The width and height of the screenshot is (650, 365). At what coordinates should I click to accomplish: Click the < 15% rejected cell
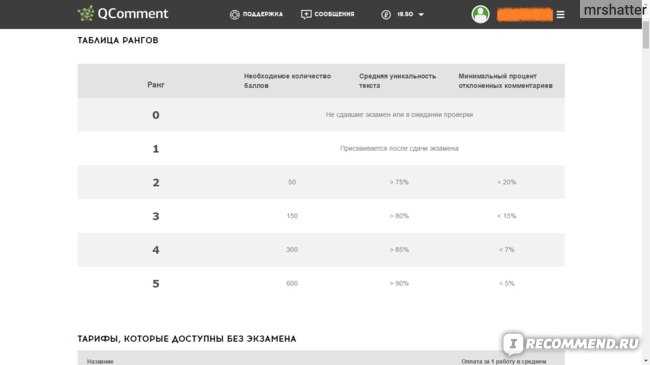[507, 216]
